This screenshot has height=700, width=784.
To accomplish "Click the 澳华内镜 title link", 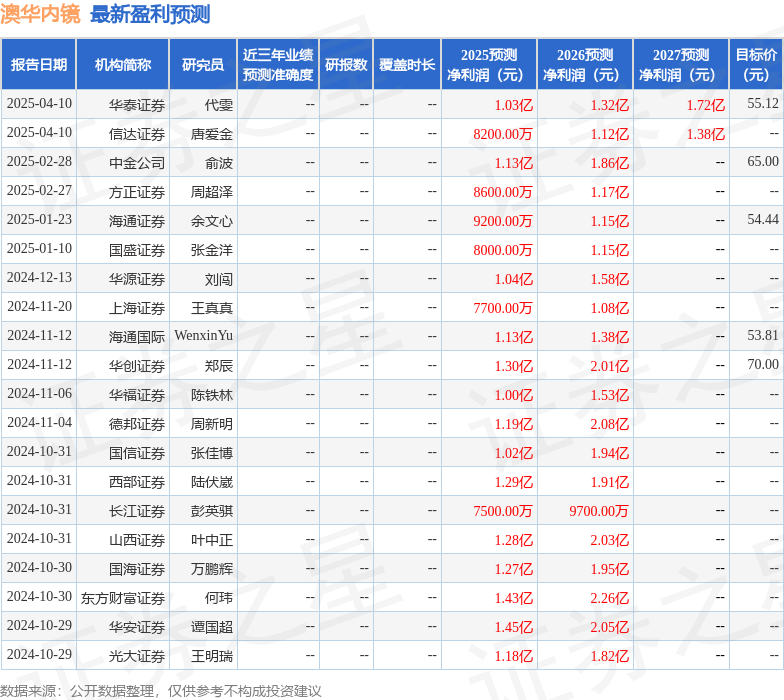I will [40, 14].
